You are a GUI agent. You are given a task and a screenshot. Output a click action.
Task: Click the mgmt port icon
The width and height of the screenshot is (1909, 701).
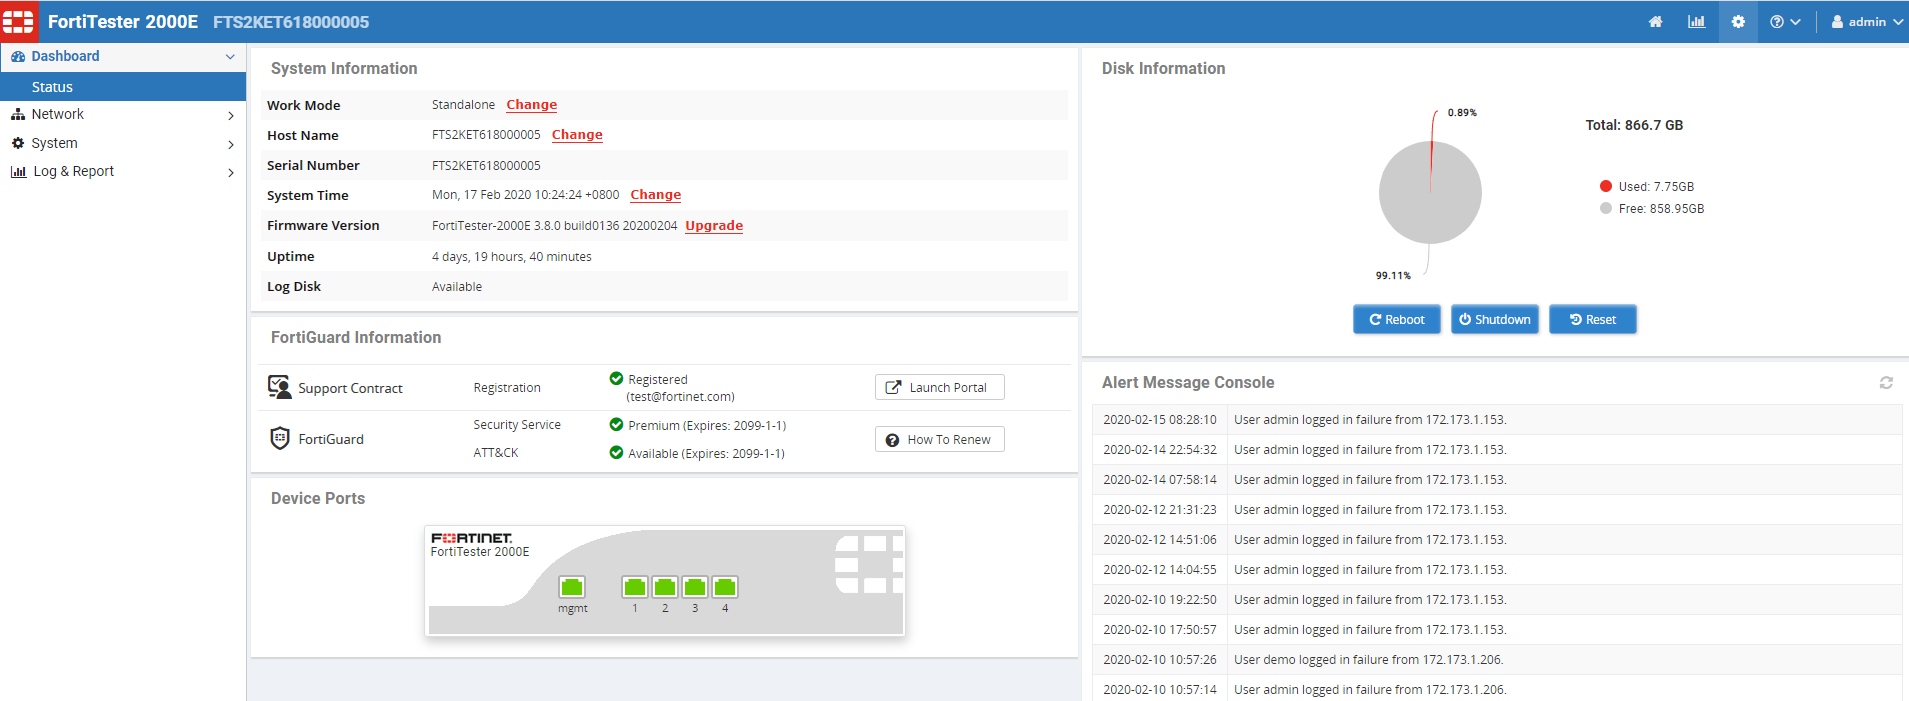[x=572, y=587]
